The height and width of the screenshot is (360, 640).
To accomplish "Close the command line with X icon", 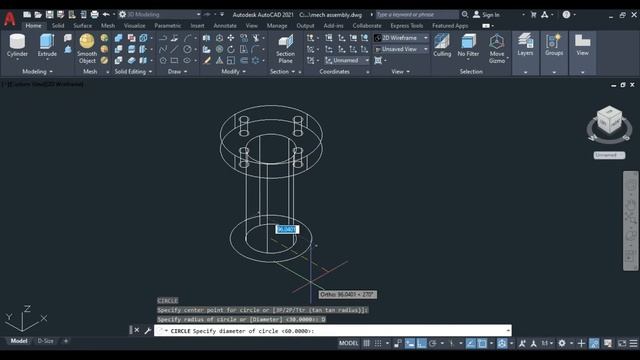I will click(137, 330).
